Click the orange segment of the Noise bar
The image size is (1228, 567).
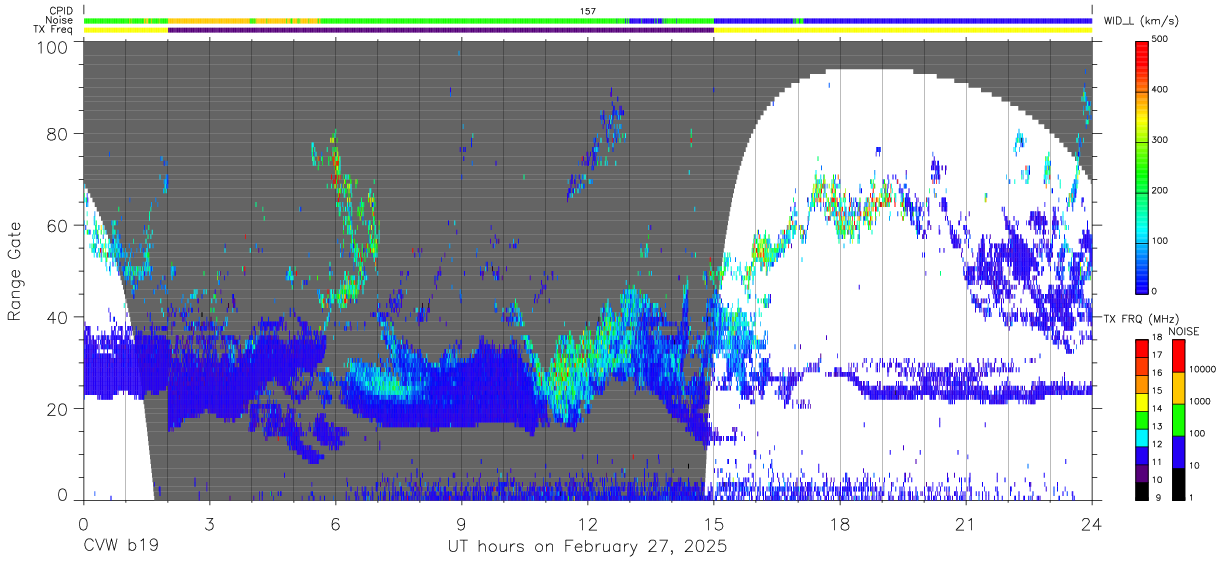pos(207,20)
